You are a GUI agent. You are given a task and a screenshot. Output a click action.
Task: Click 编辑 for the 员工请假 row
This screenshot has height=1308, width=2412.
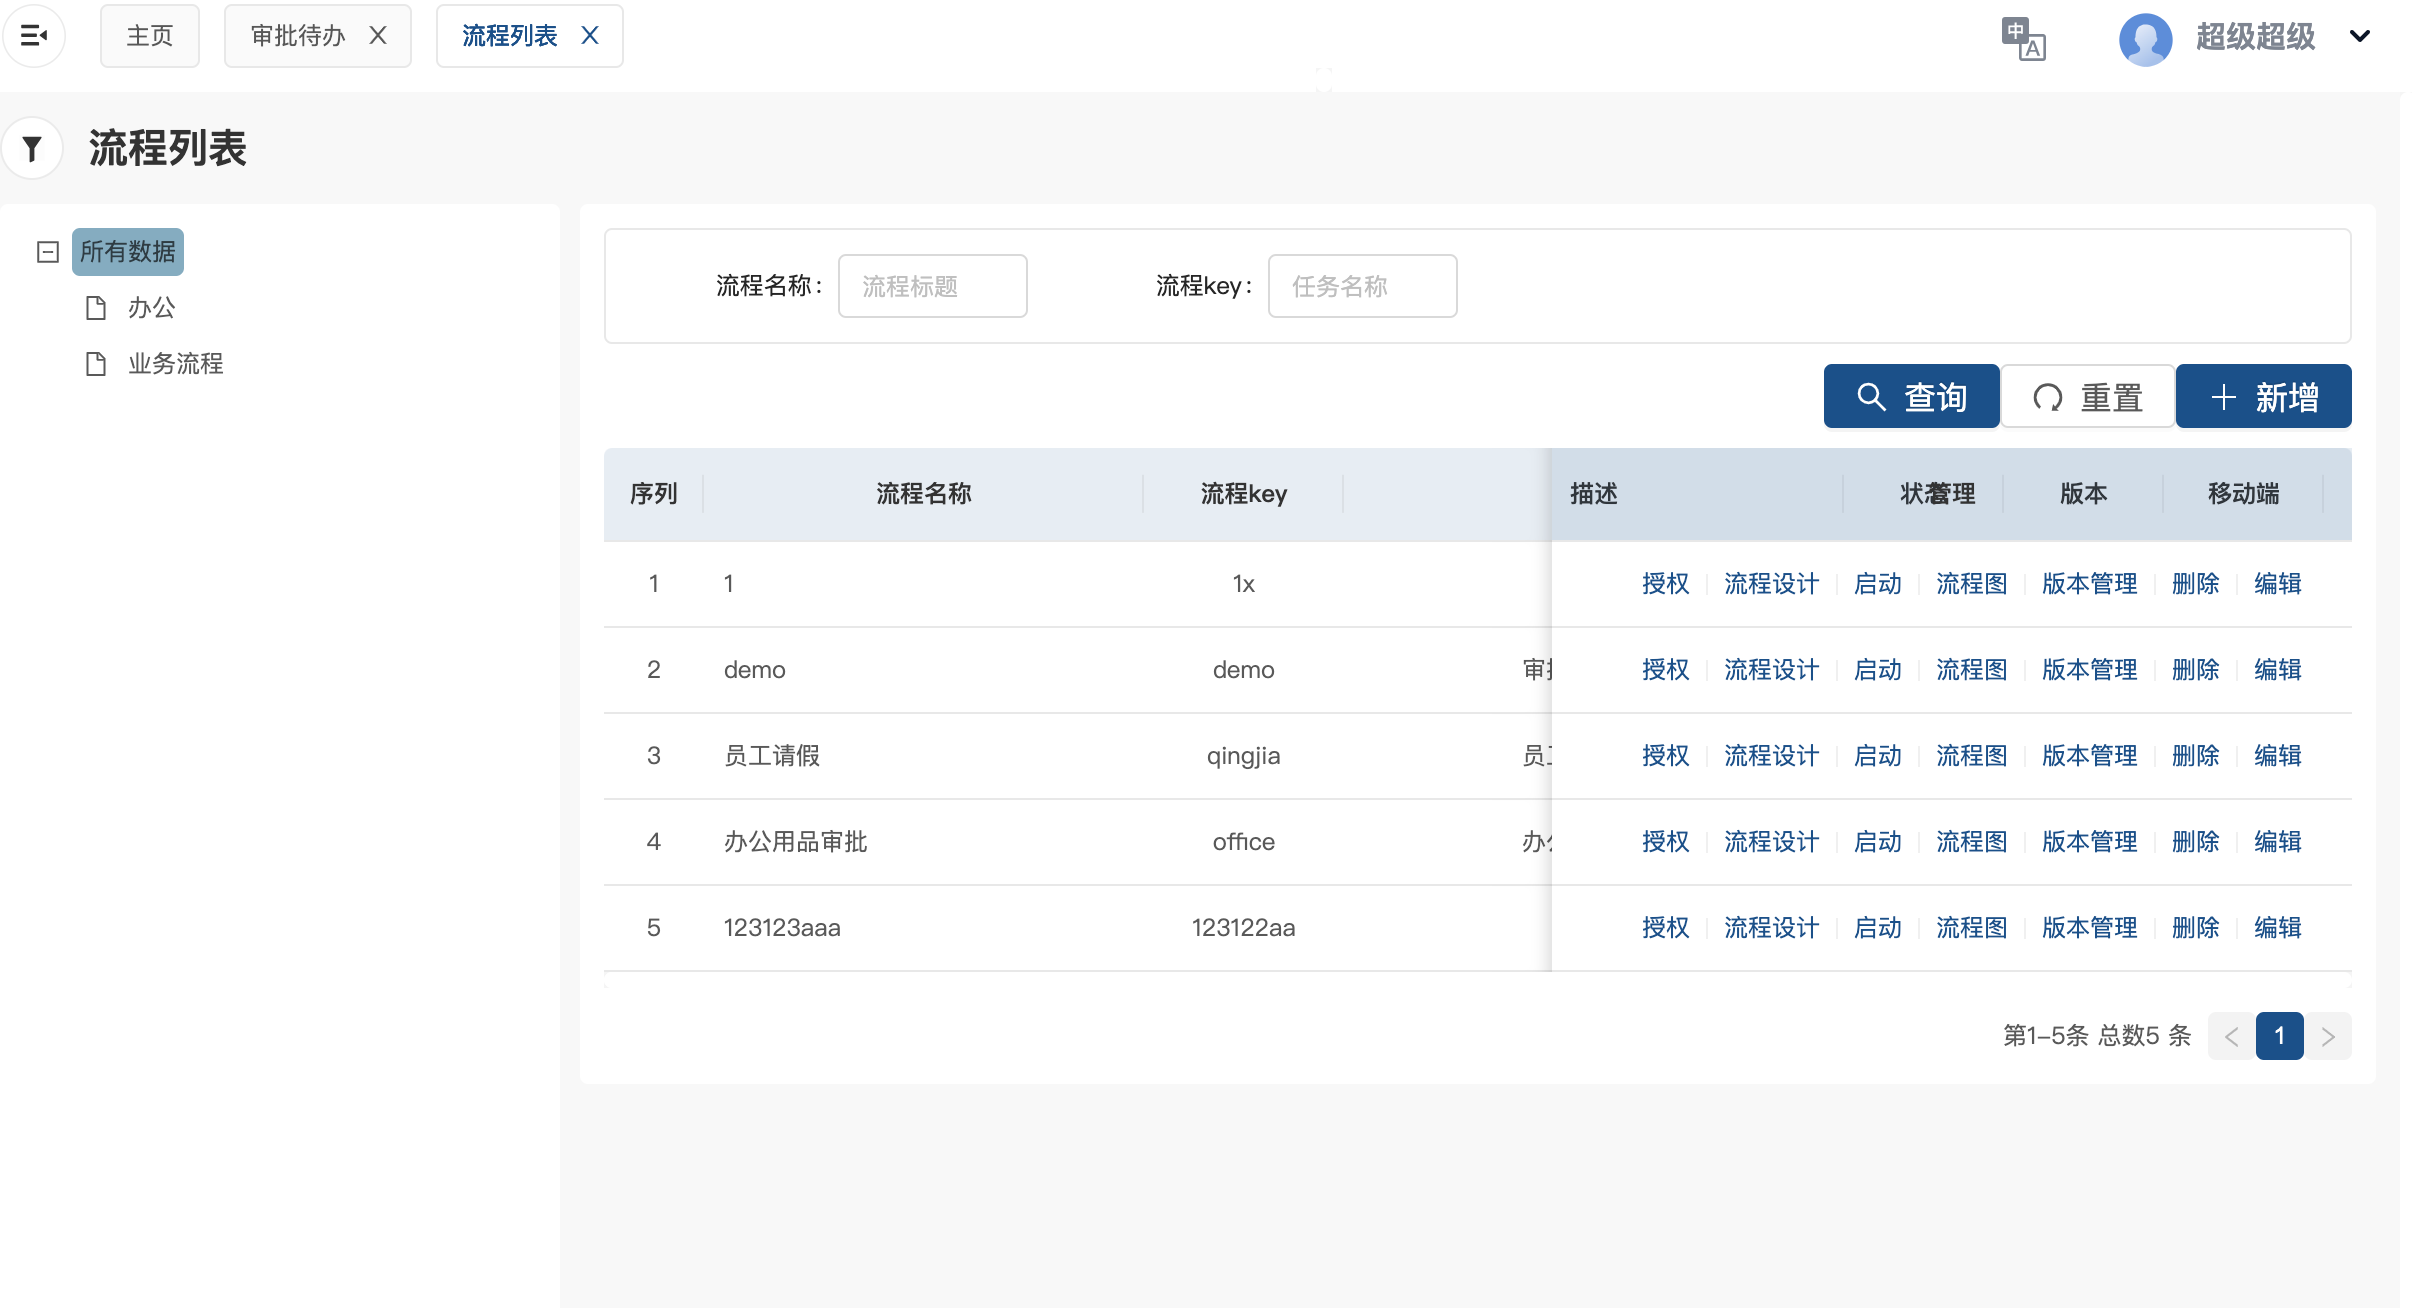(x=2278, y=756)
